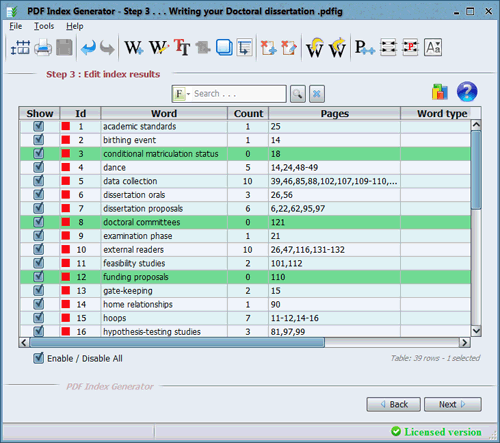Viewport: 500px width, 443px height.
Task: Click pages cell '6,22,62,95,97'
Action: pos(335,208)
